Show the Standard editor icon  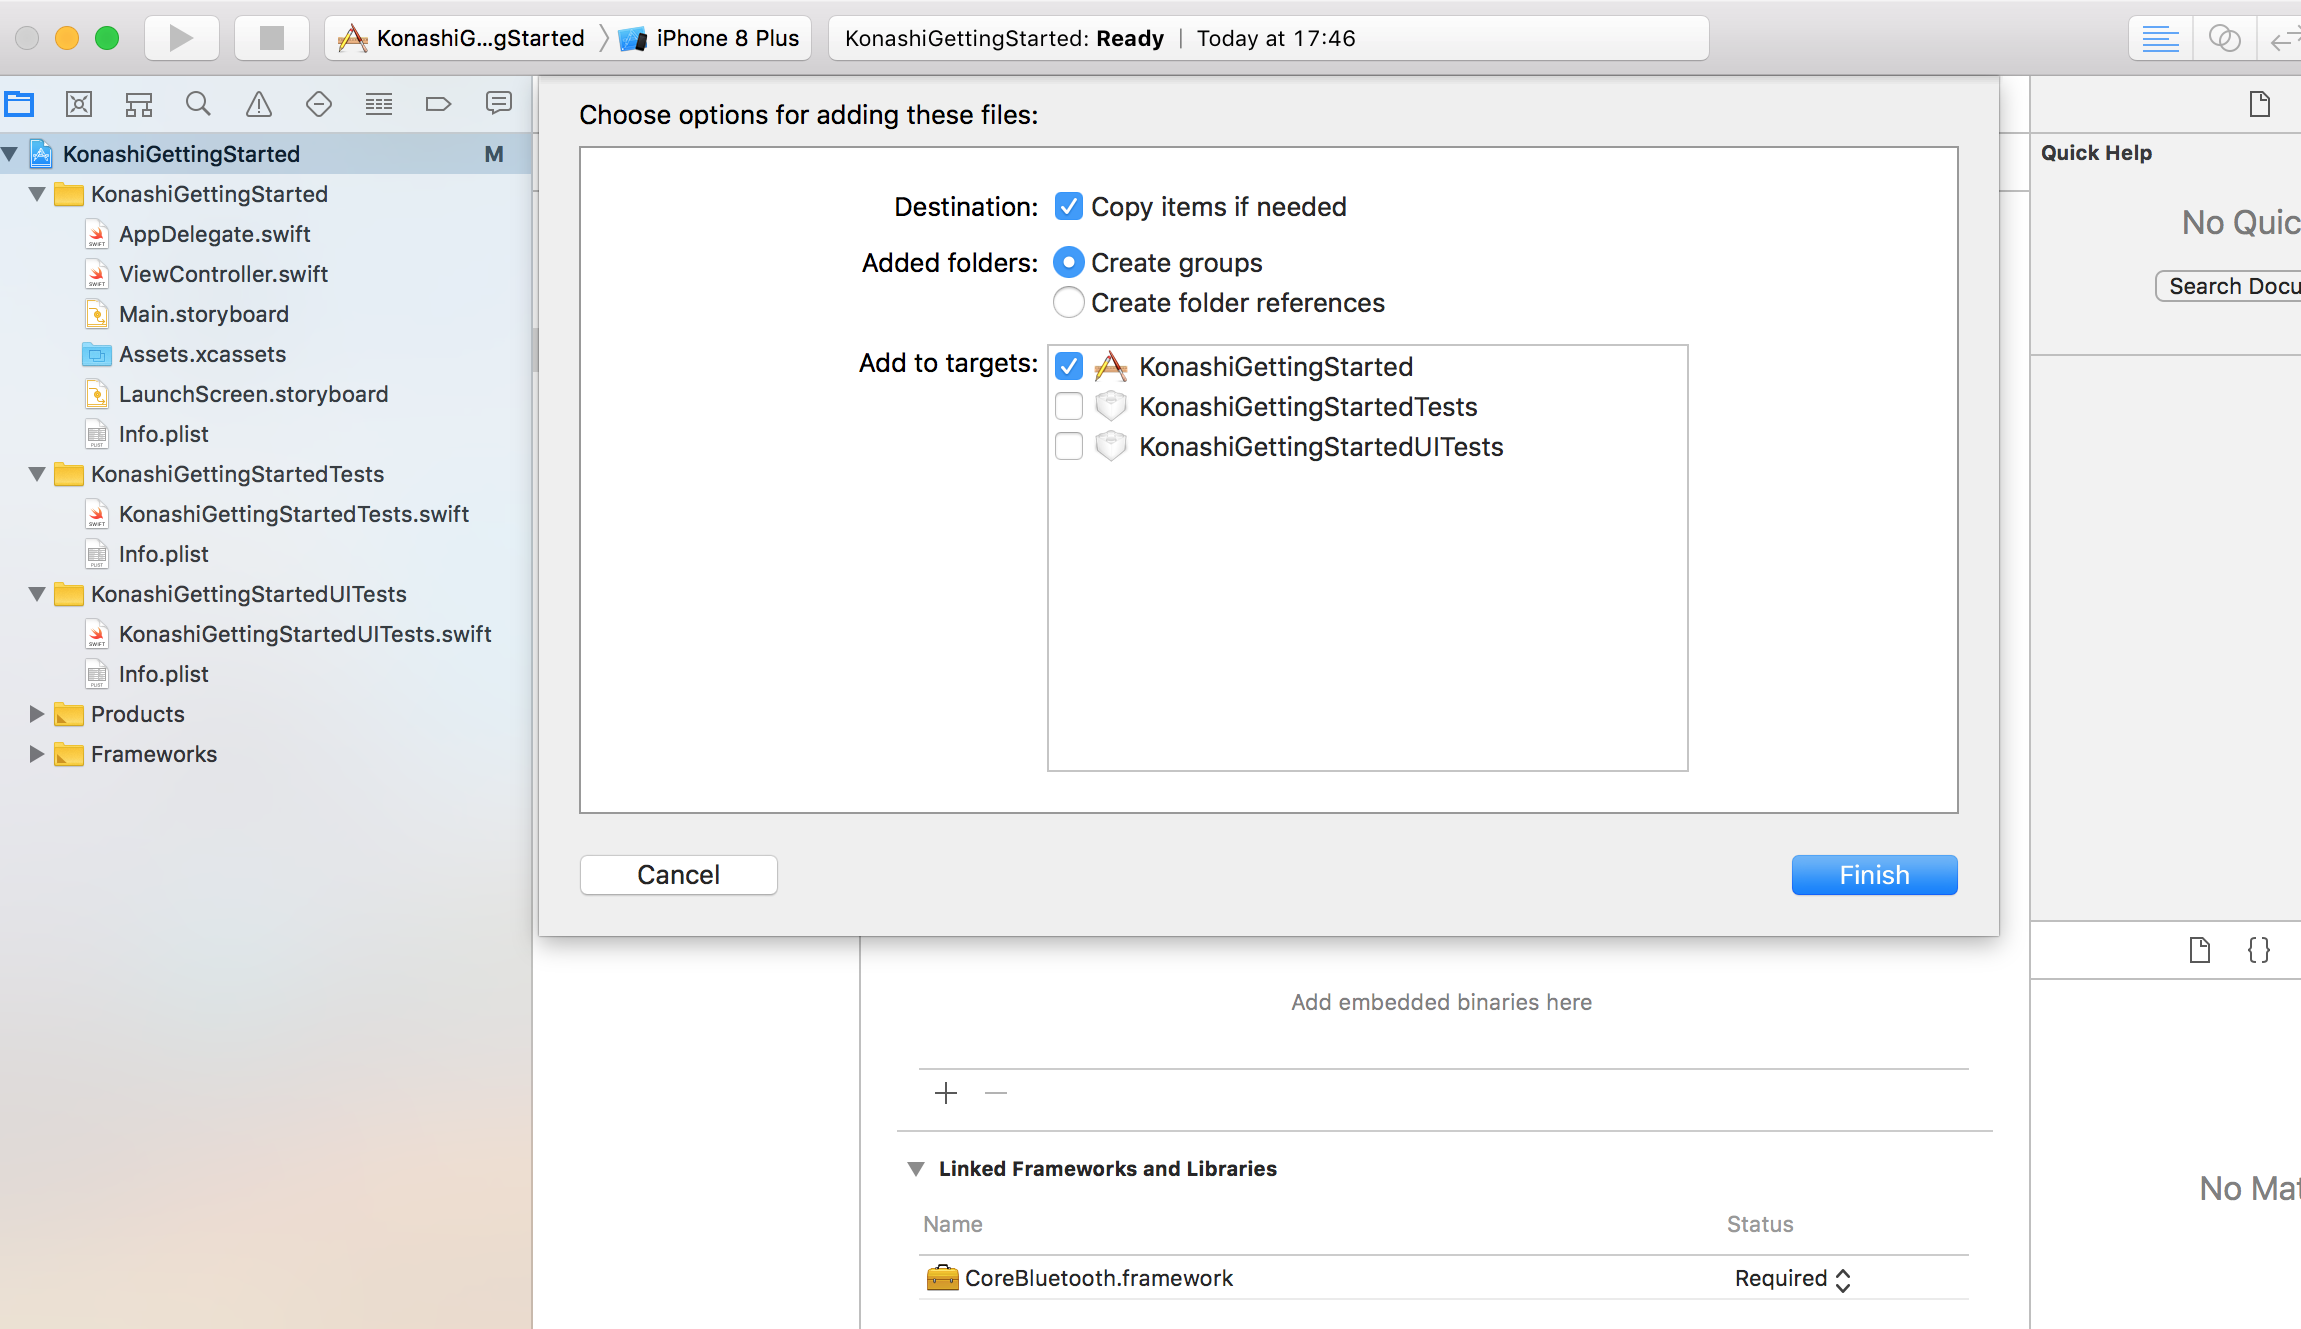tap(2160, 39)
